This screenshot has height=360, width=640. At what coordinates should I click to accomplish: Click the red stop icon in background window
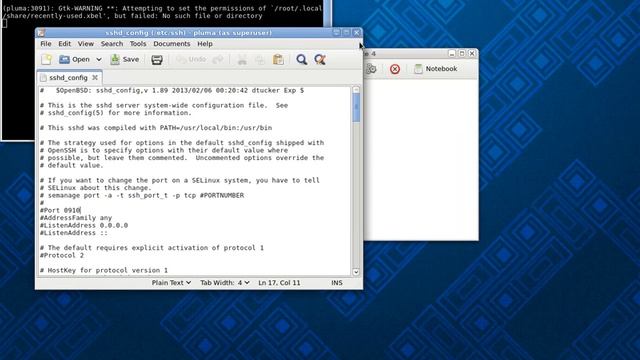coord(395,69)
